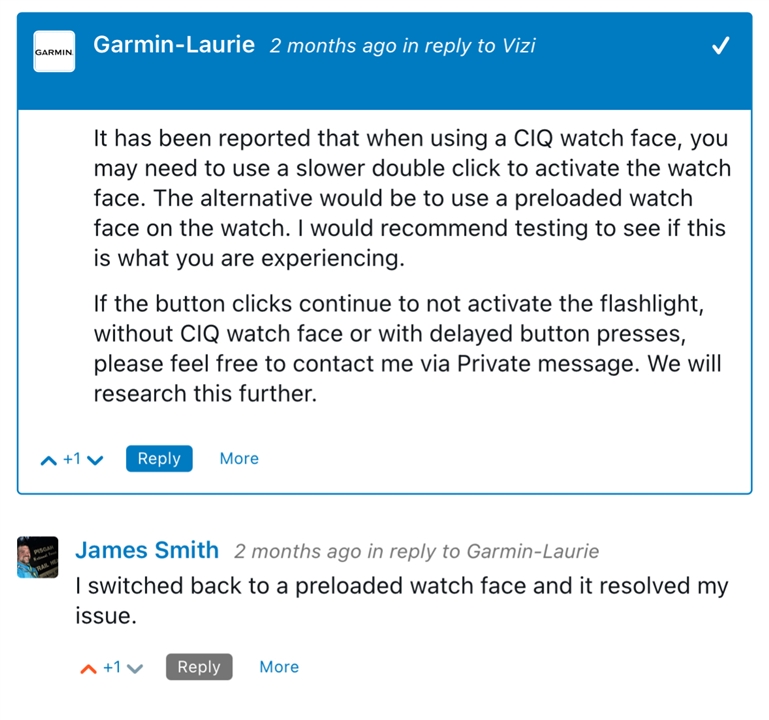Upvote Garmin-Laurie's reply

click(49, 460)
